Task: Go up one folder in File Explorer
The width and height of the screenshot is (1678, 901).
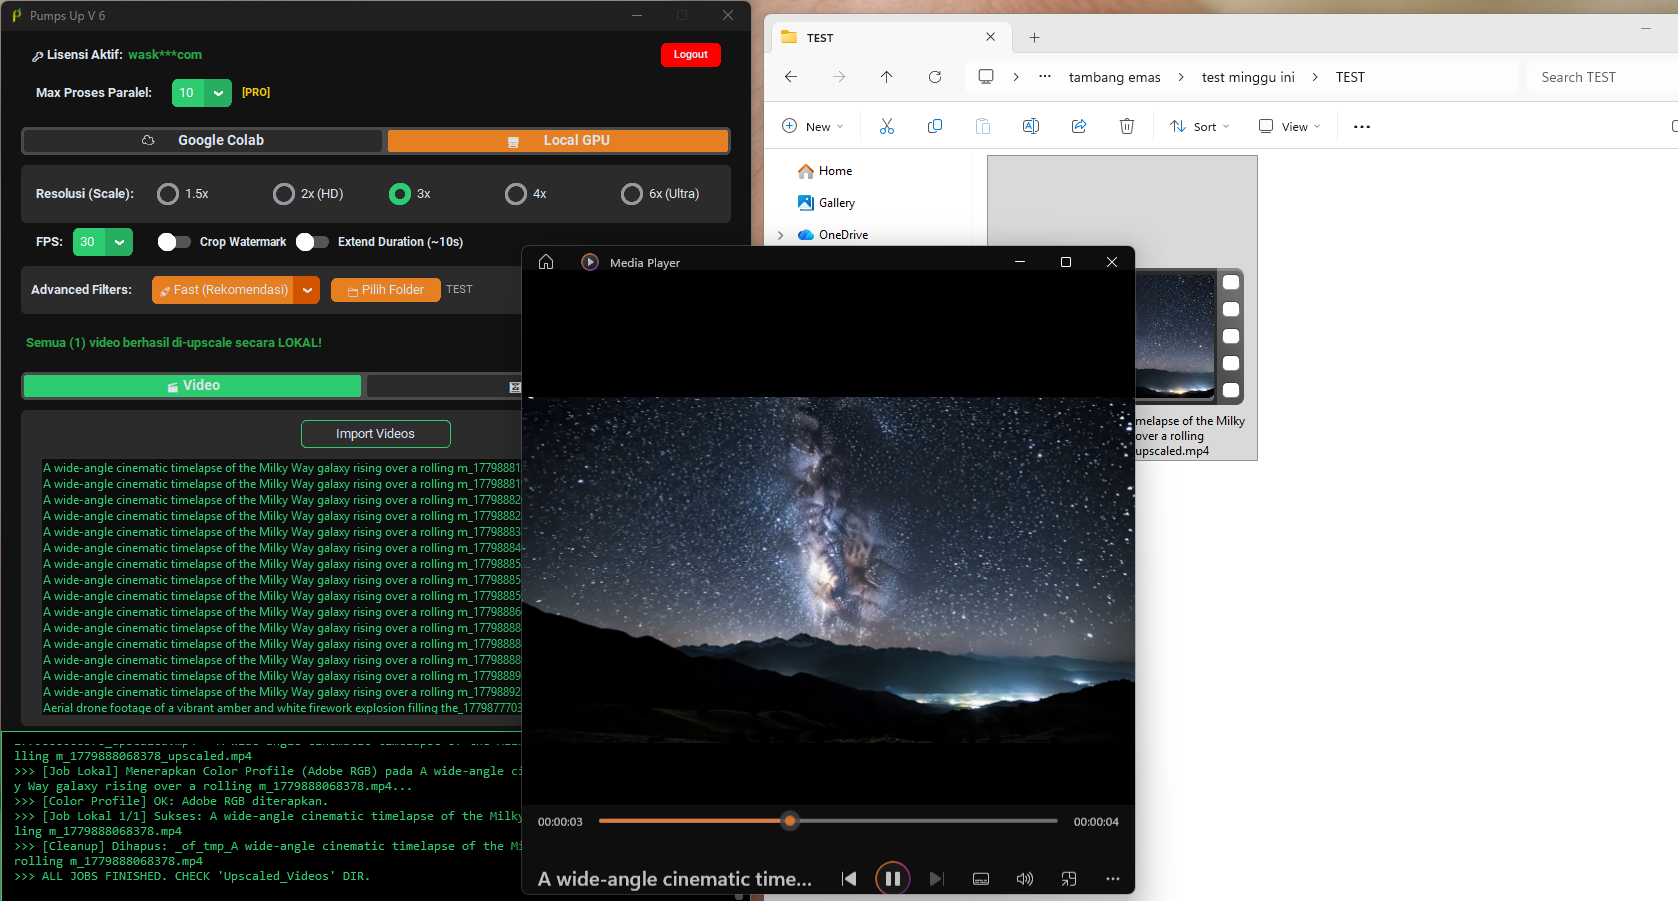Action: pos(887,77)
